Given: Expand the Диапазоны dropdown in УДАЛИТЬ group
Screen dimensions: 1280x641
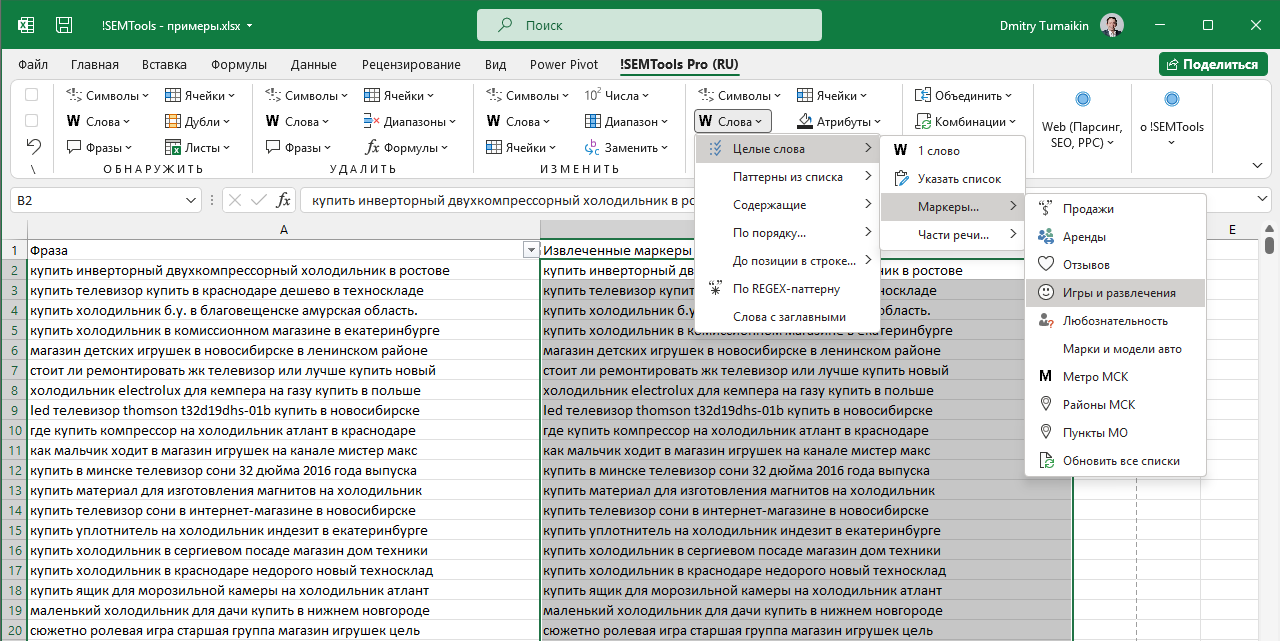Looking at the screenshot, I should pos(411,122).
